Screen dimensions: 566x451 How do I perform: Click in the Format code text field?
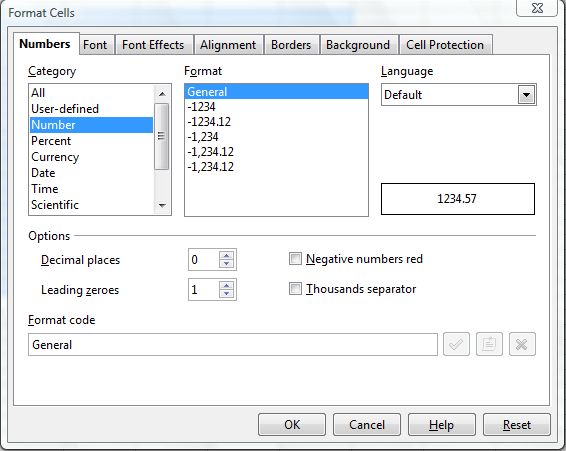click(x=233, y=344)
